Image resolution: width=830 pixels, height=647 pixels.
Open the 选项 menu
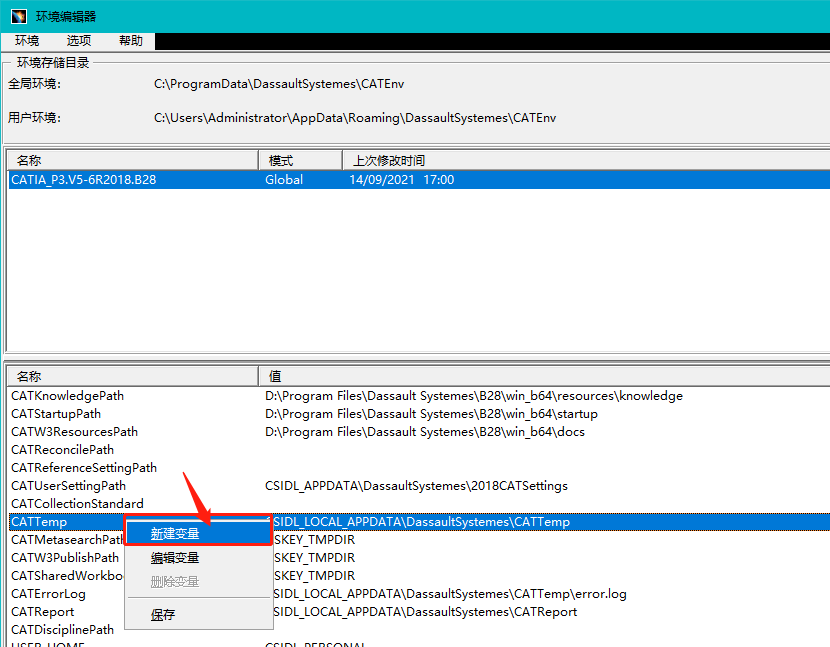coord(79,41)
